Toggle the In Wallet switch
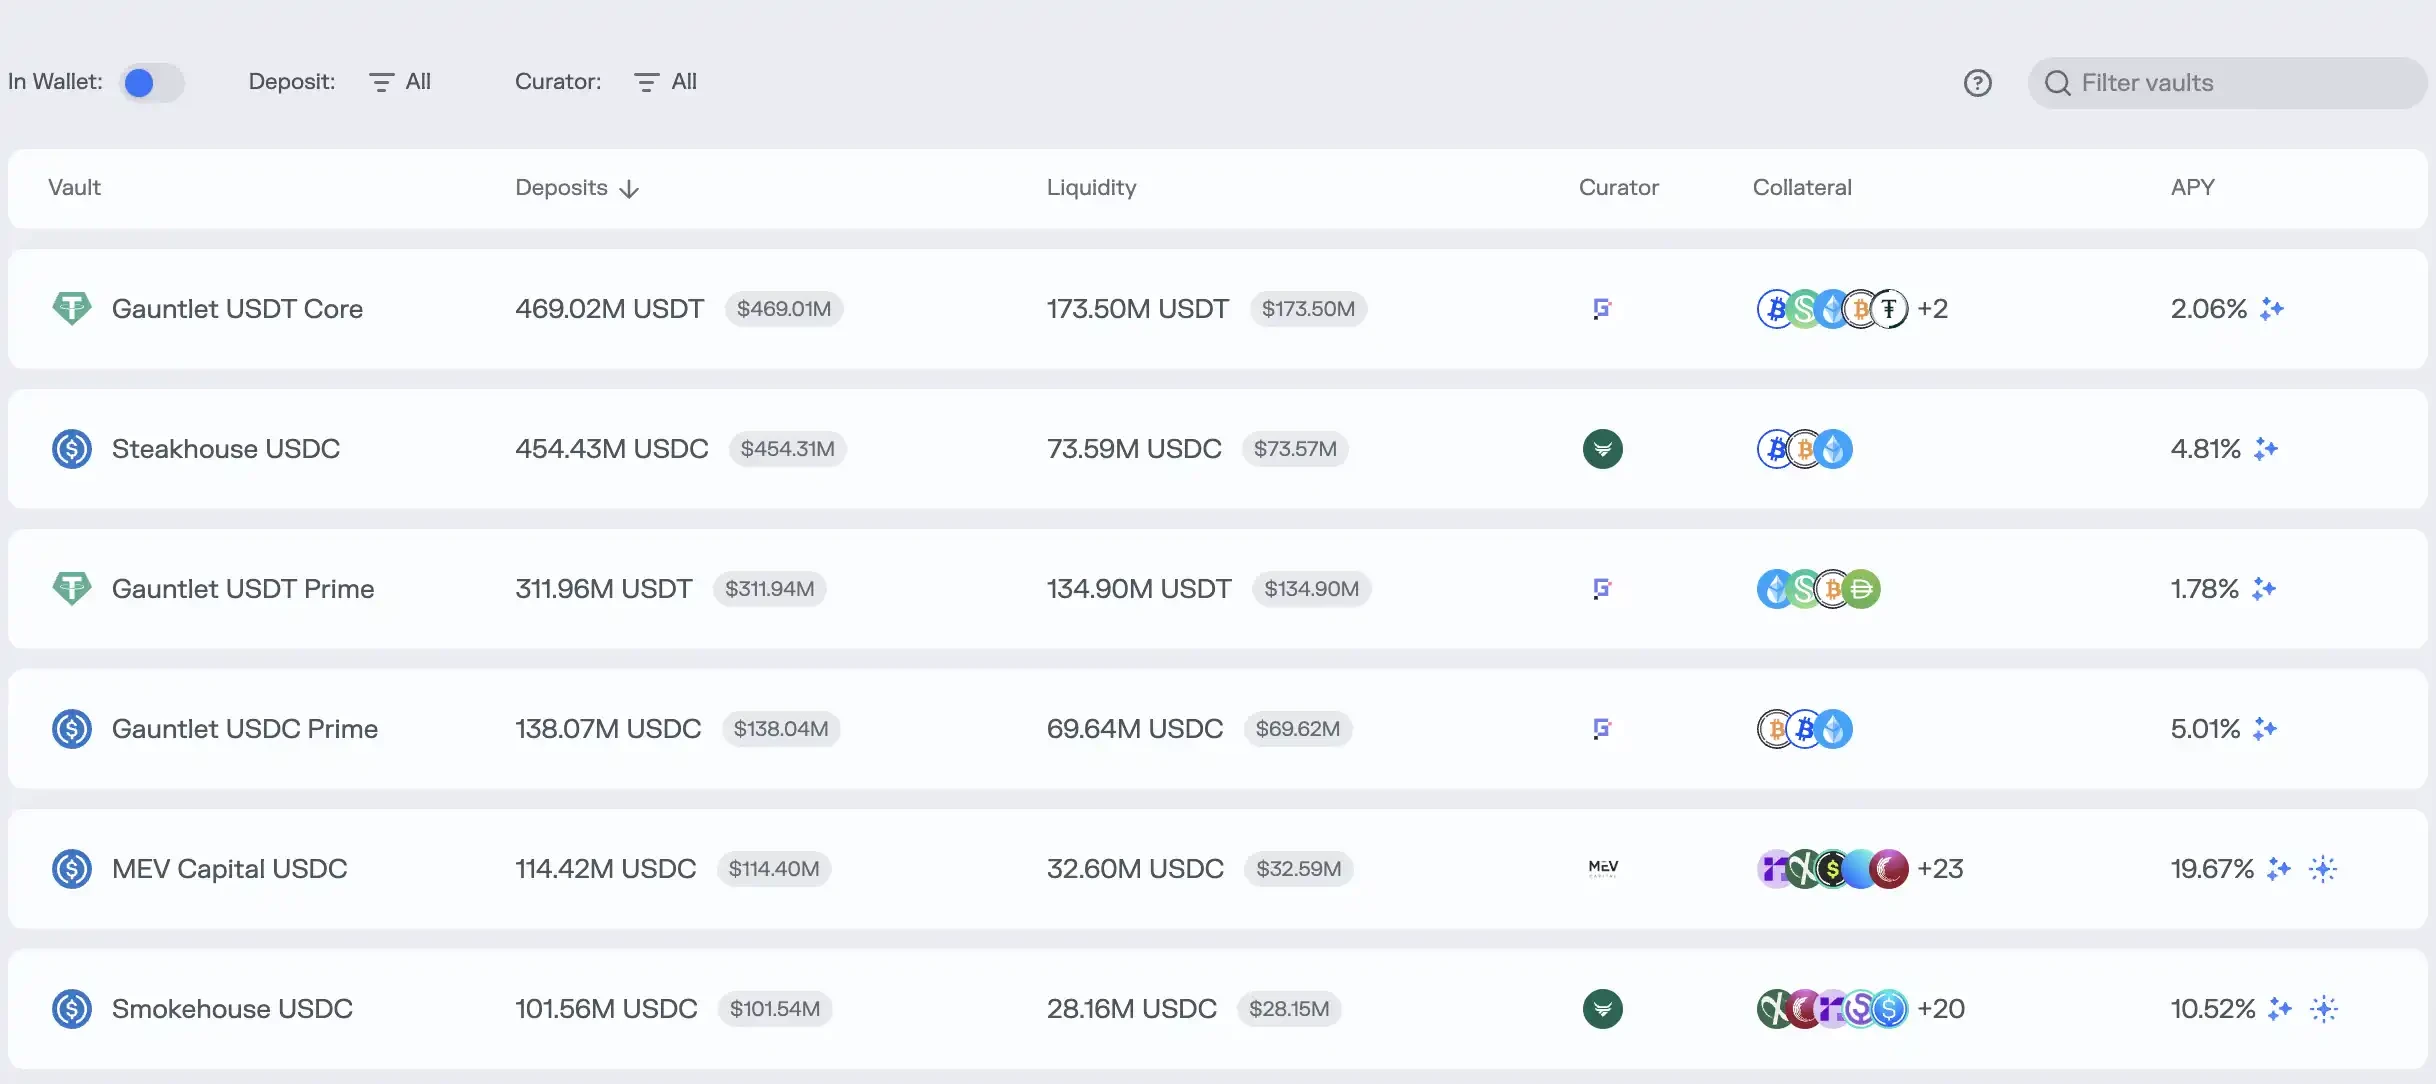Image resolution: width=2436 pixels, height=1084 pixels. [x=151, y=83]
